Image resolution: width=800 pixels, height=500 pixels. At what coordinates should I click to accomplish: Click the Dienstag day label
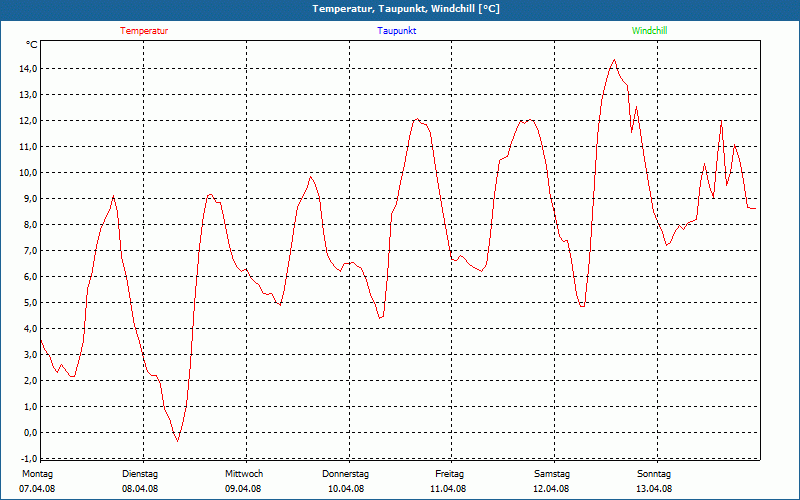click(140, 474)
